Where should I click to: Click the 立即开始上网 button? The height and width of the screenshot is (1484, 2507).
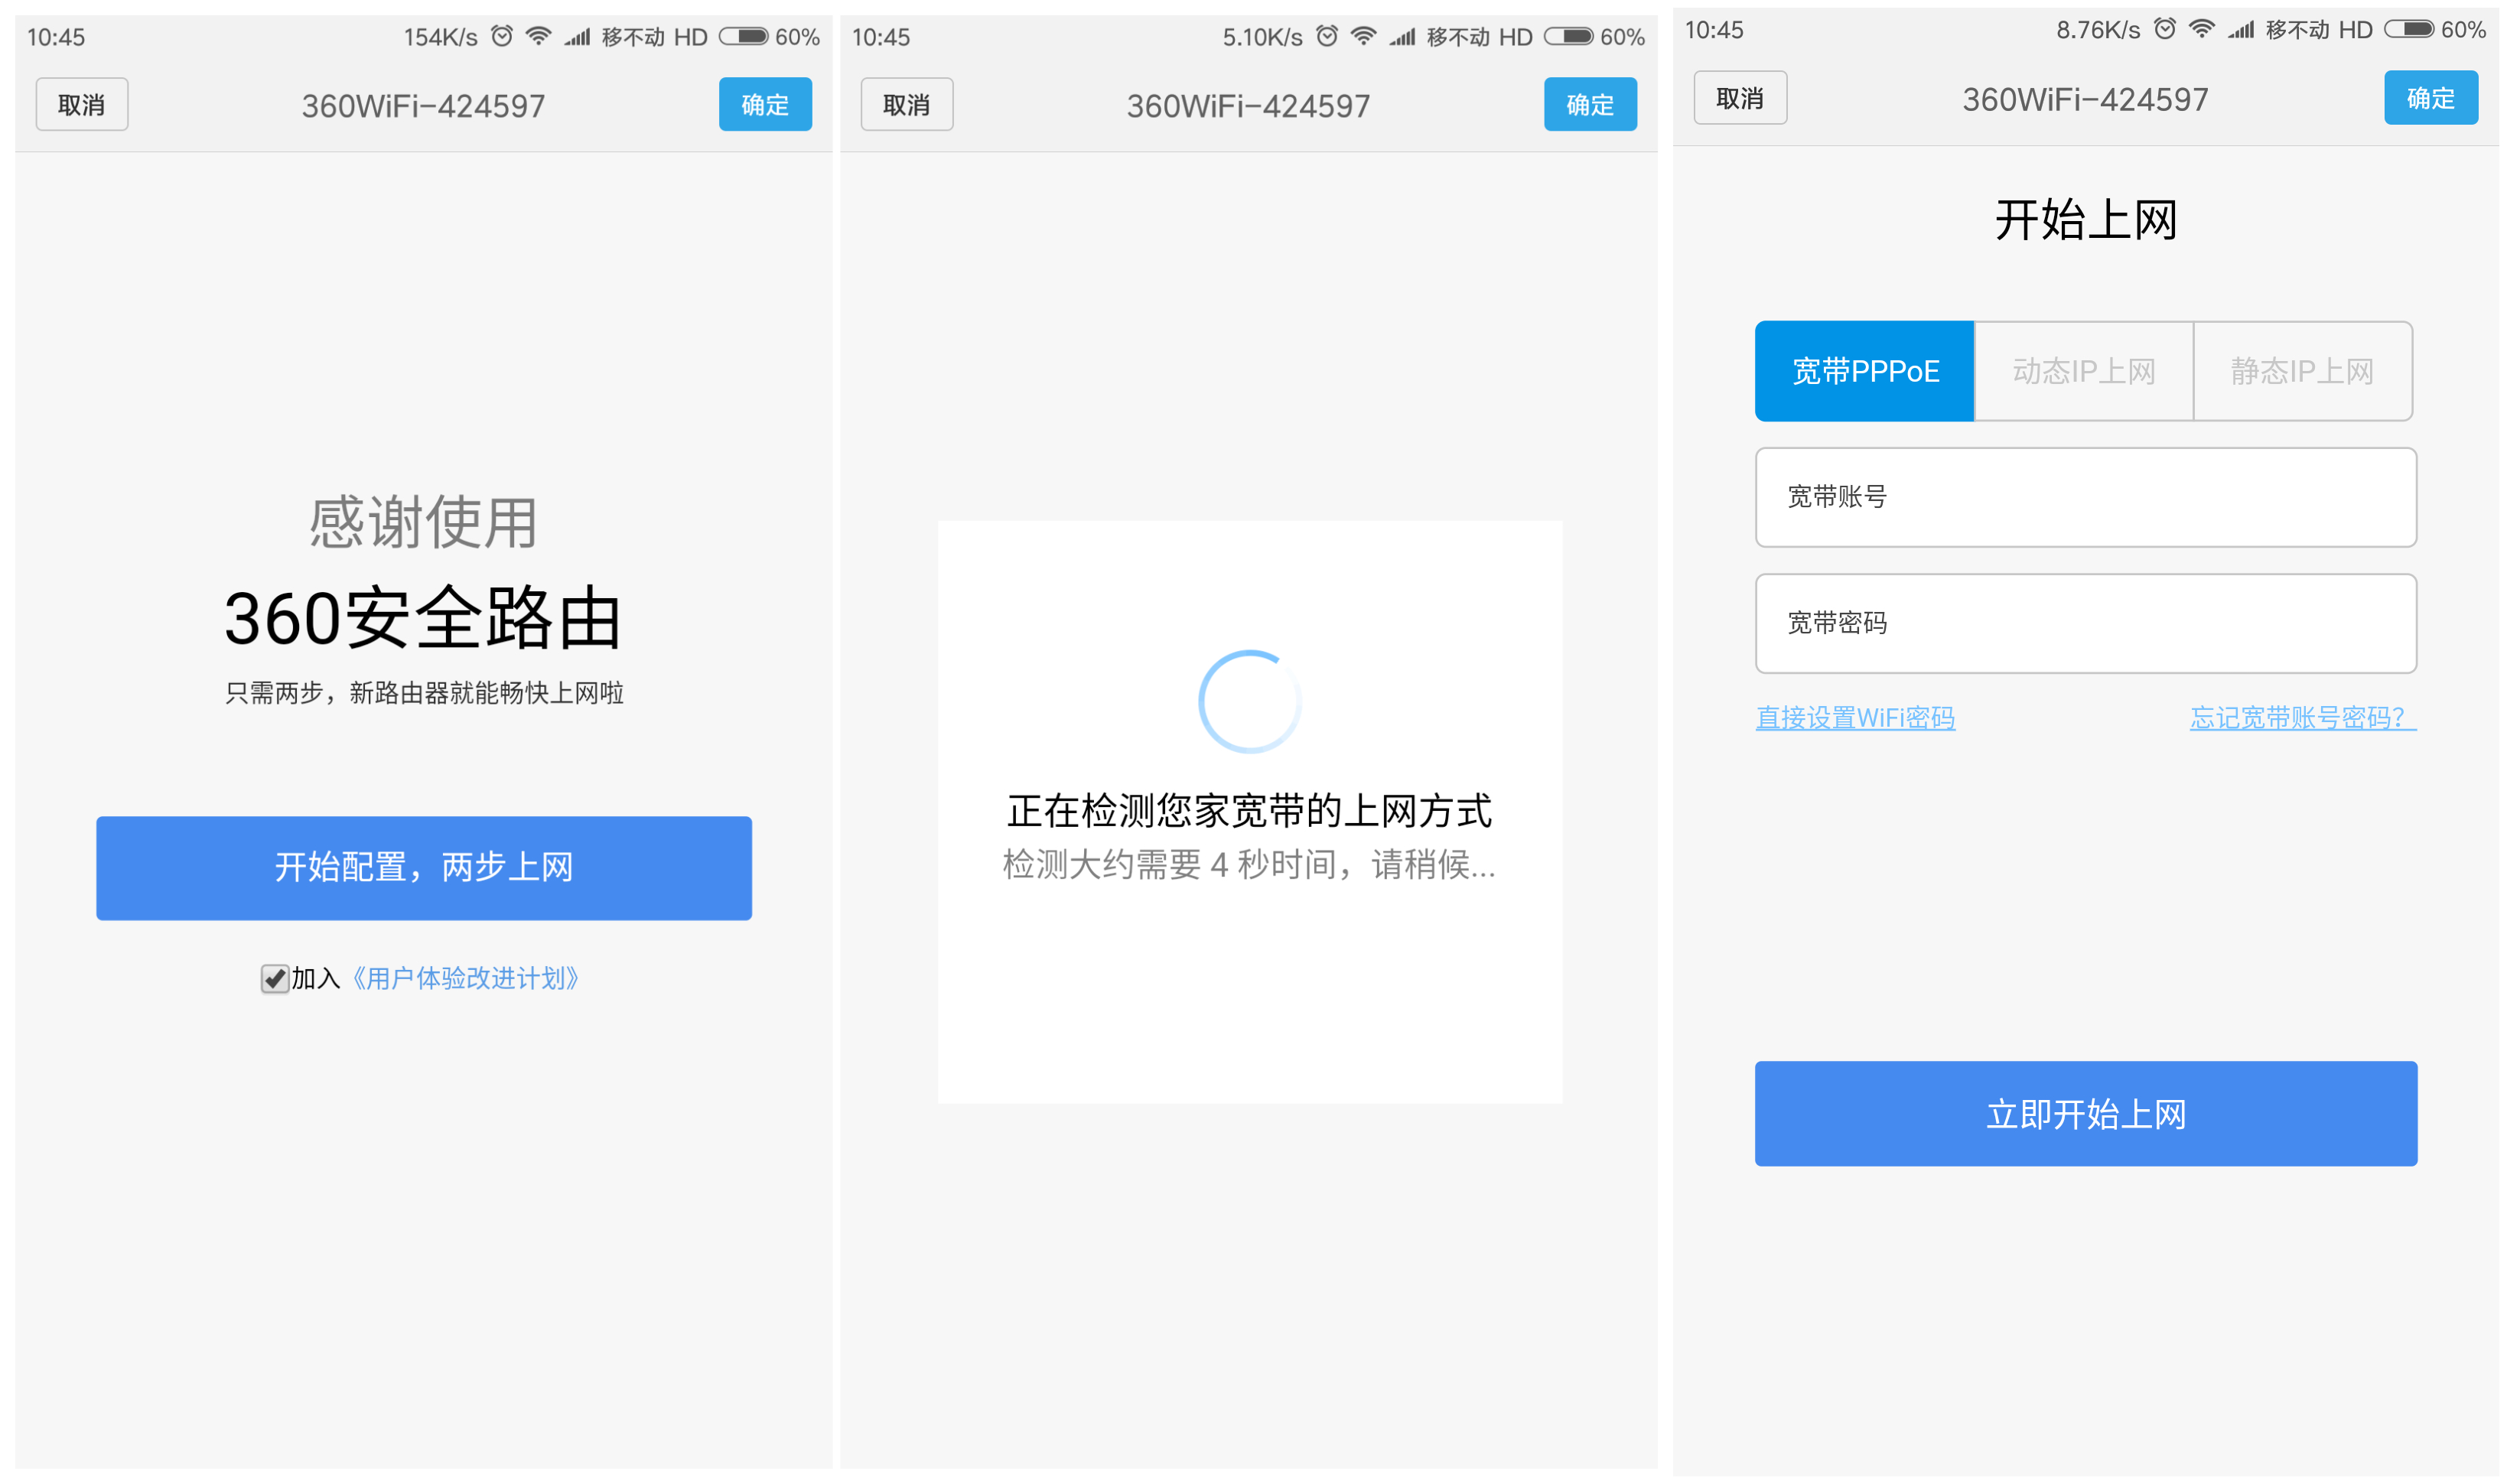pyautogui.click(x=2087, y=1114)
